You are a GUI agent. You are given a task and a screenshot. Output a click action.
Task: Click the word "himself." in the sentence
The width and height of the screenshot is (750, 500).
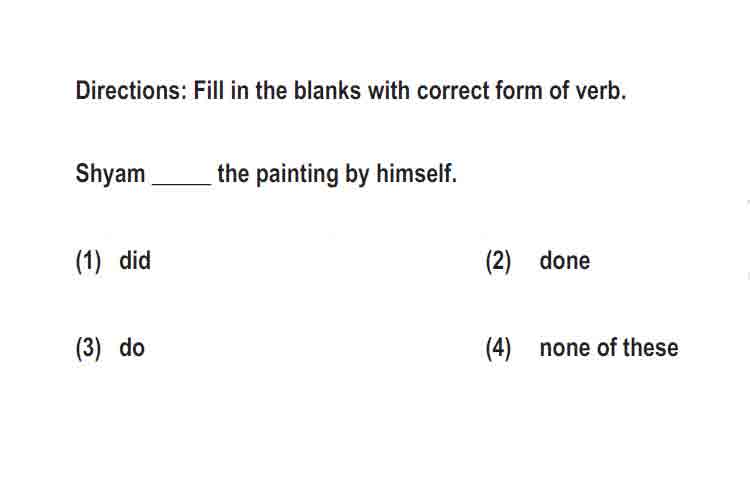(x=416, y=173)
